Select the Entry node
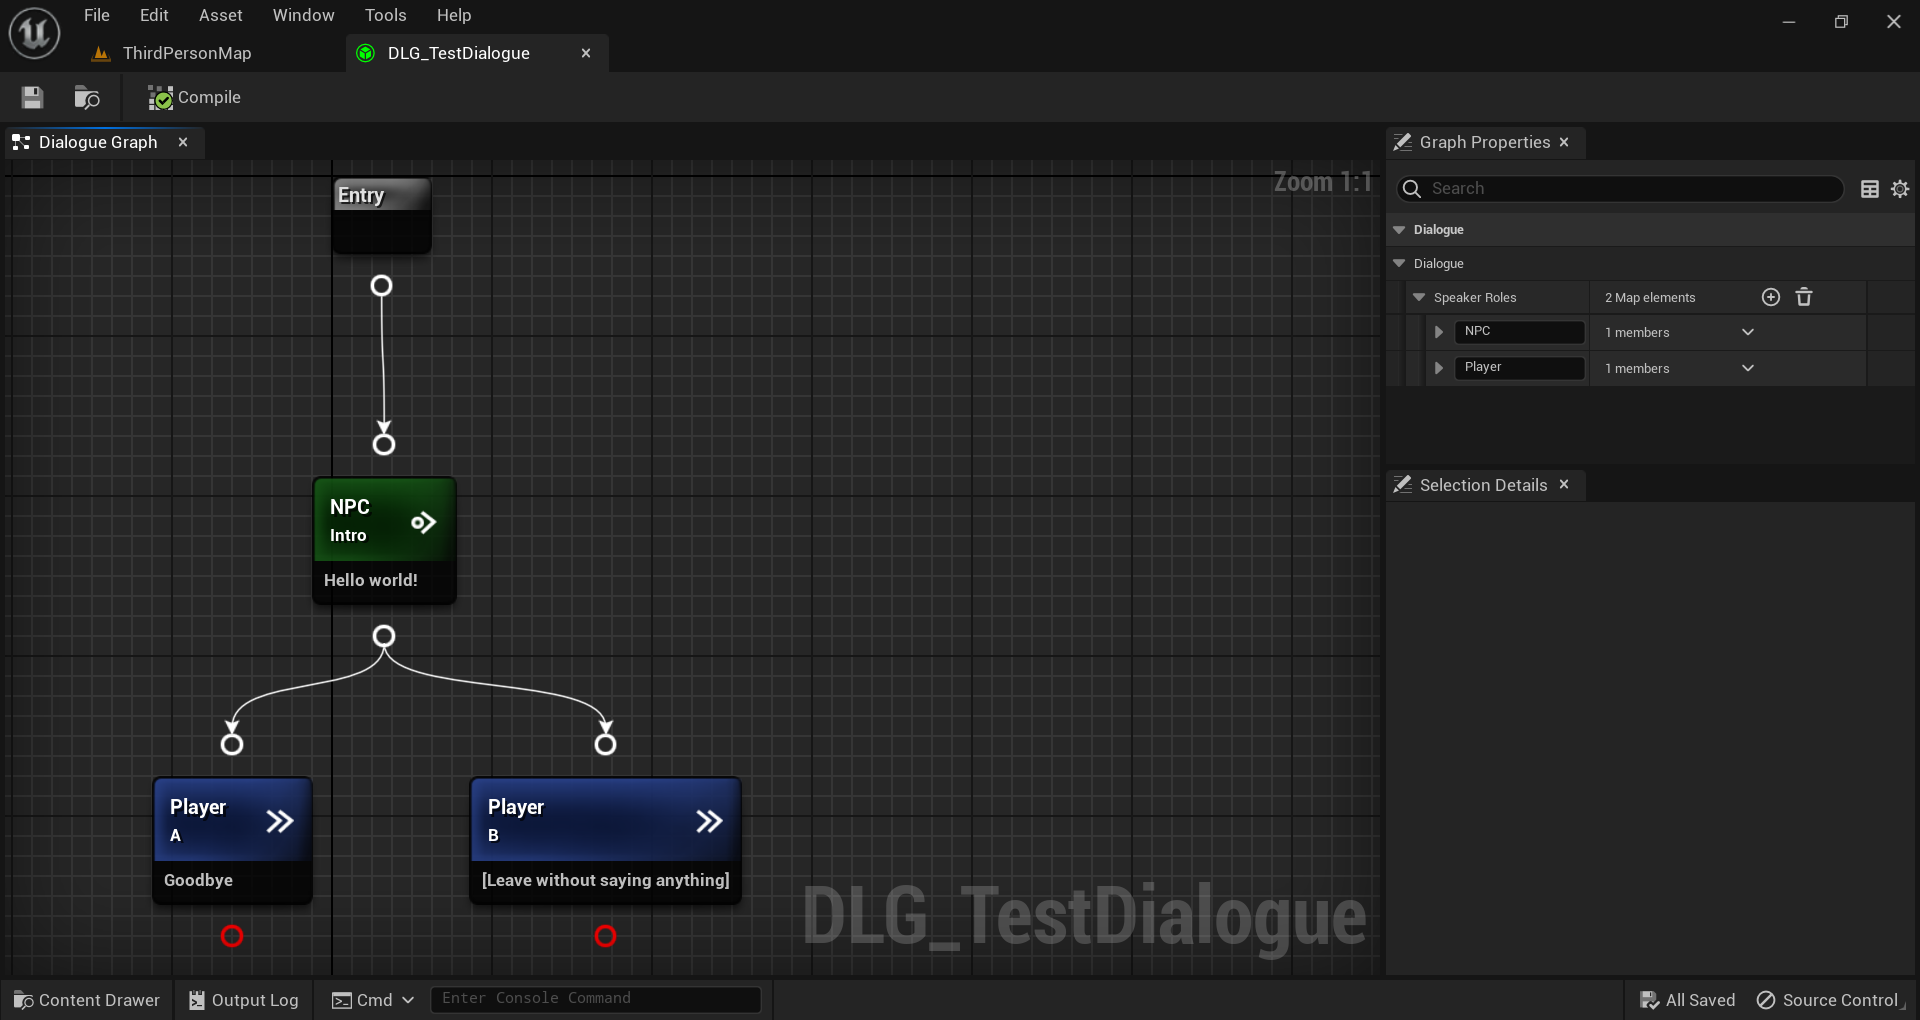Screen dimensions: 1920x1020 pos(381,215)
